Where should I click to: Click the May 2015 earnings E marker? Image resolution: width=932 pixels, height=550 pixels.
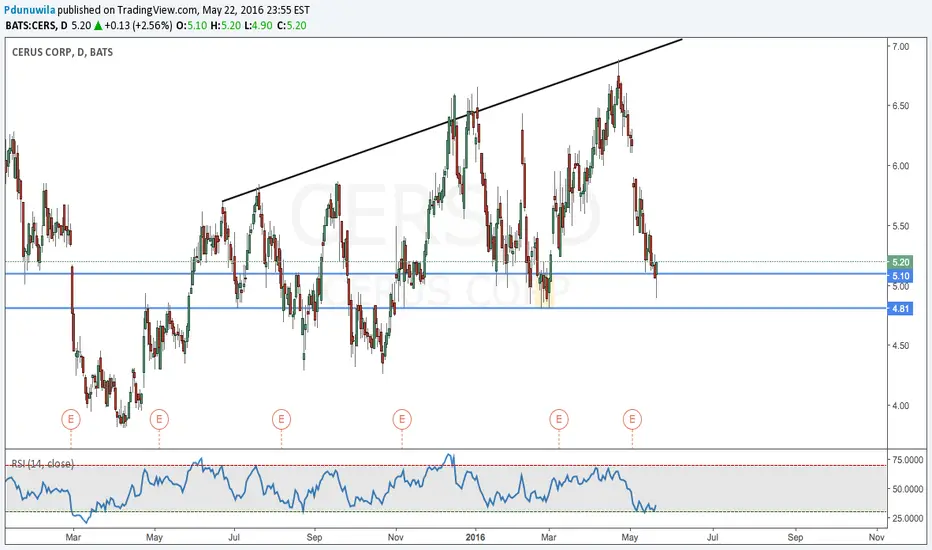(x=159, y=419)
